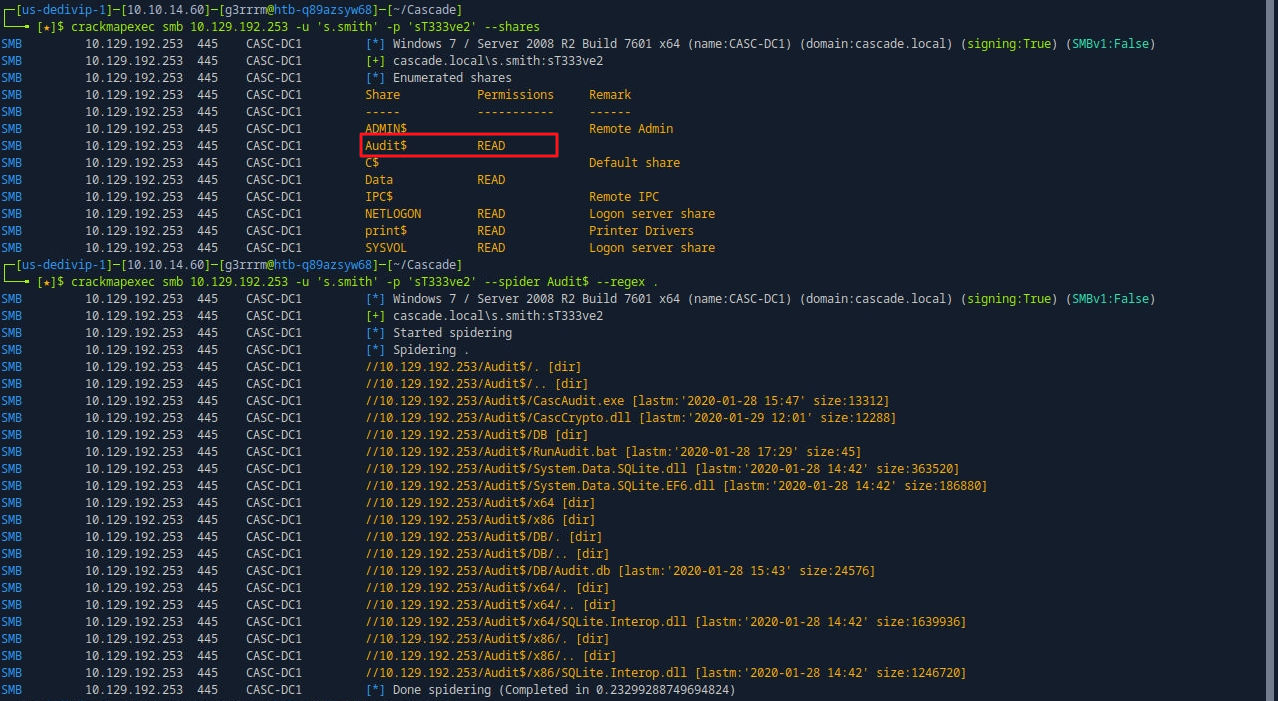Viewport: 1278px width, 701px height.
Task: Click the Audit$/x64 [dir] entry
Action: point(480,503)
